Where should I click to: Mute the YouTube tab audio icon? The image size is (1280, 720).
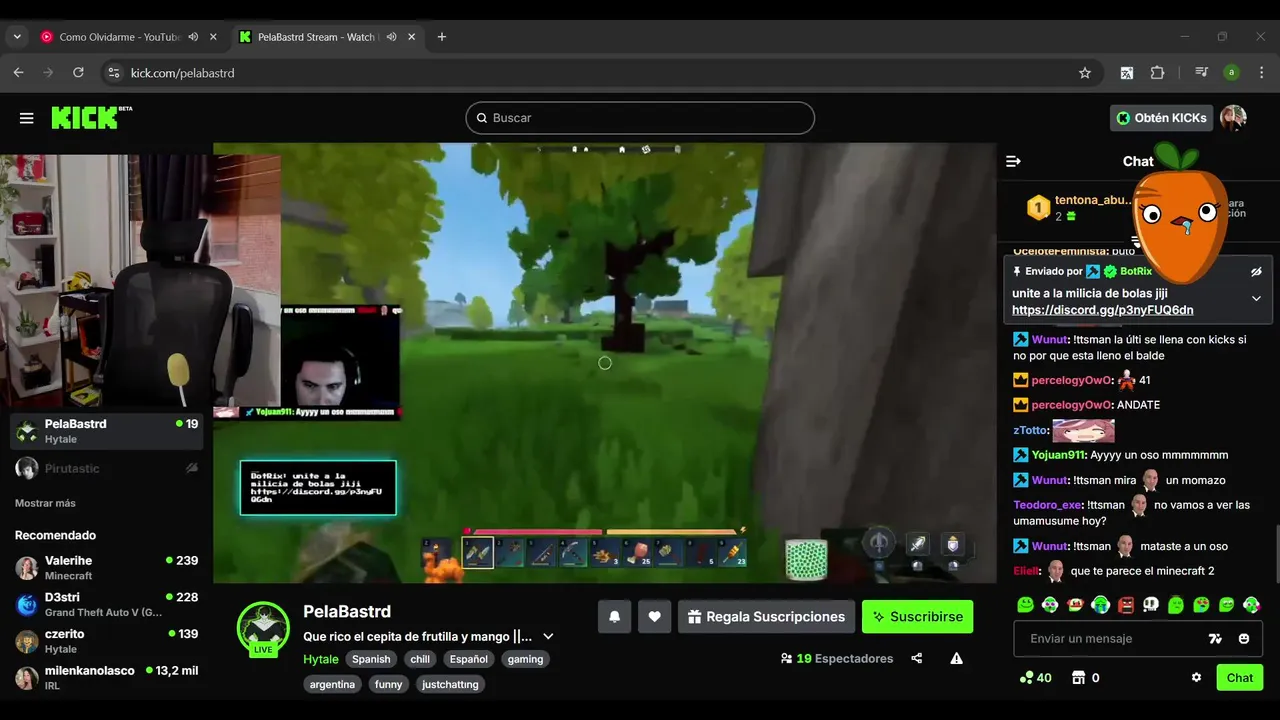193,37
